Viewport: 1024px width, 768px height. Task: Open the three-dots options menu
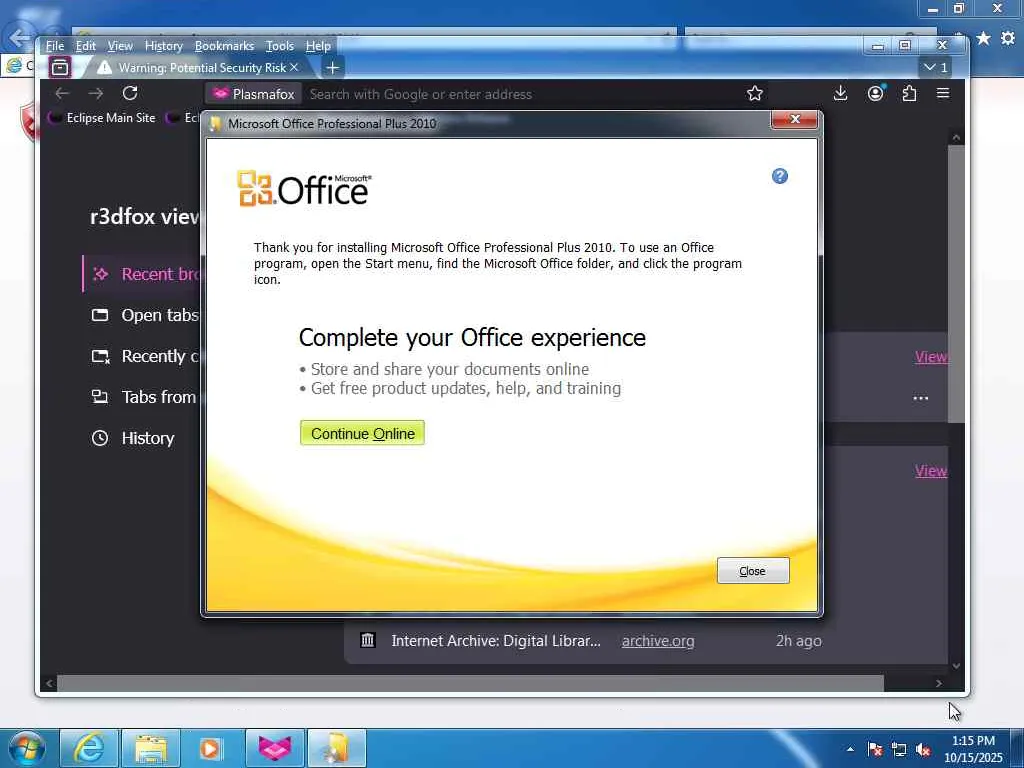(921, 398)
